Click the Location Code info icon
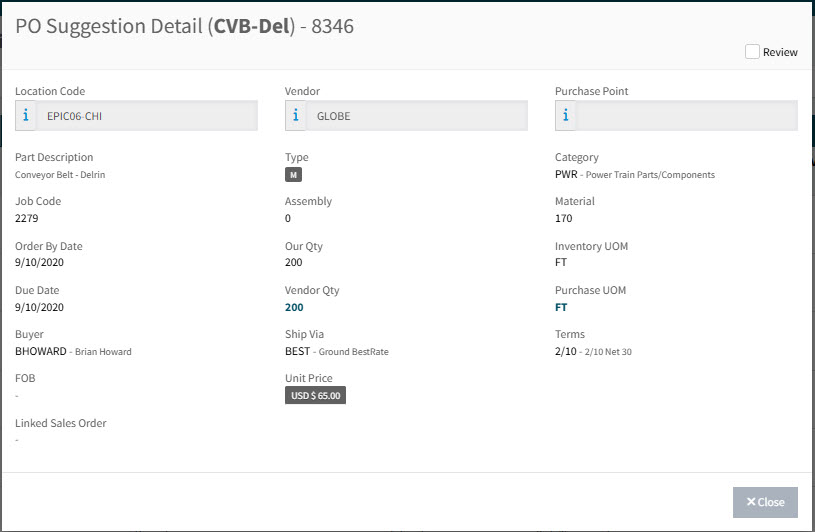The height and width of the screenshot is (532, 815). pyautogui.click(x=26, y=116)
